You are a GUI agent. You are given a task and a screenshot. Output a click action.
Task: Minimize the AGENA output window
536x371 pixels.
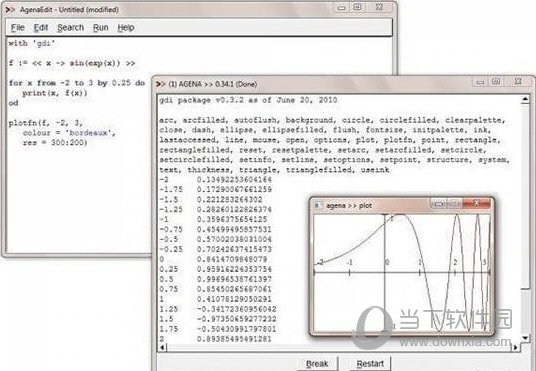(x=480, y=82)
